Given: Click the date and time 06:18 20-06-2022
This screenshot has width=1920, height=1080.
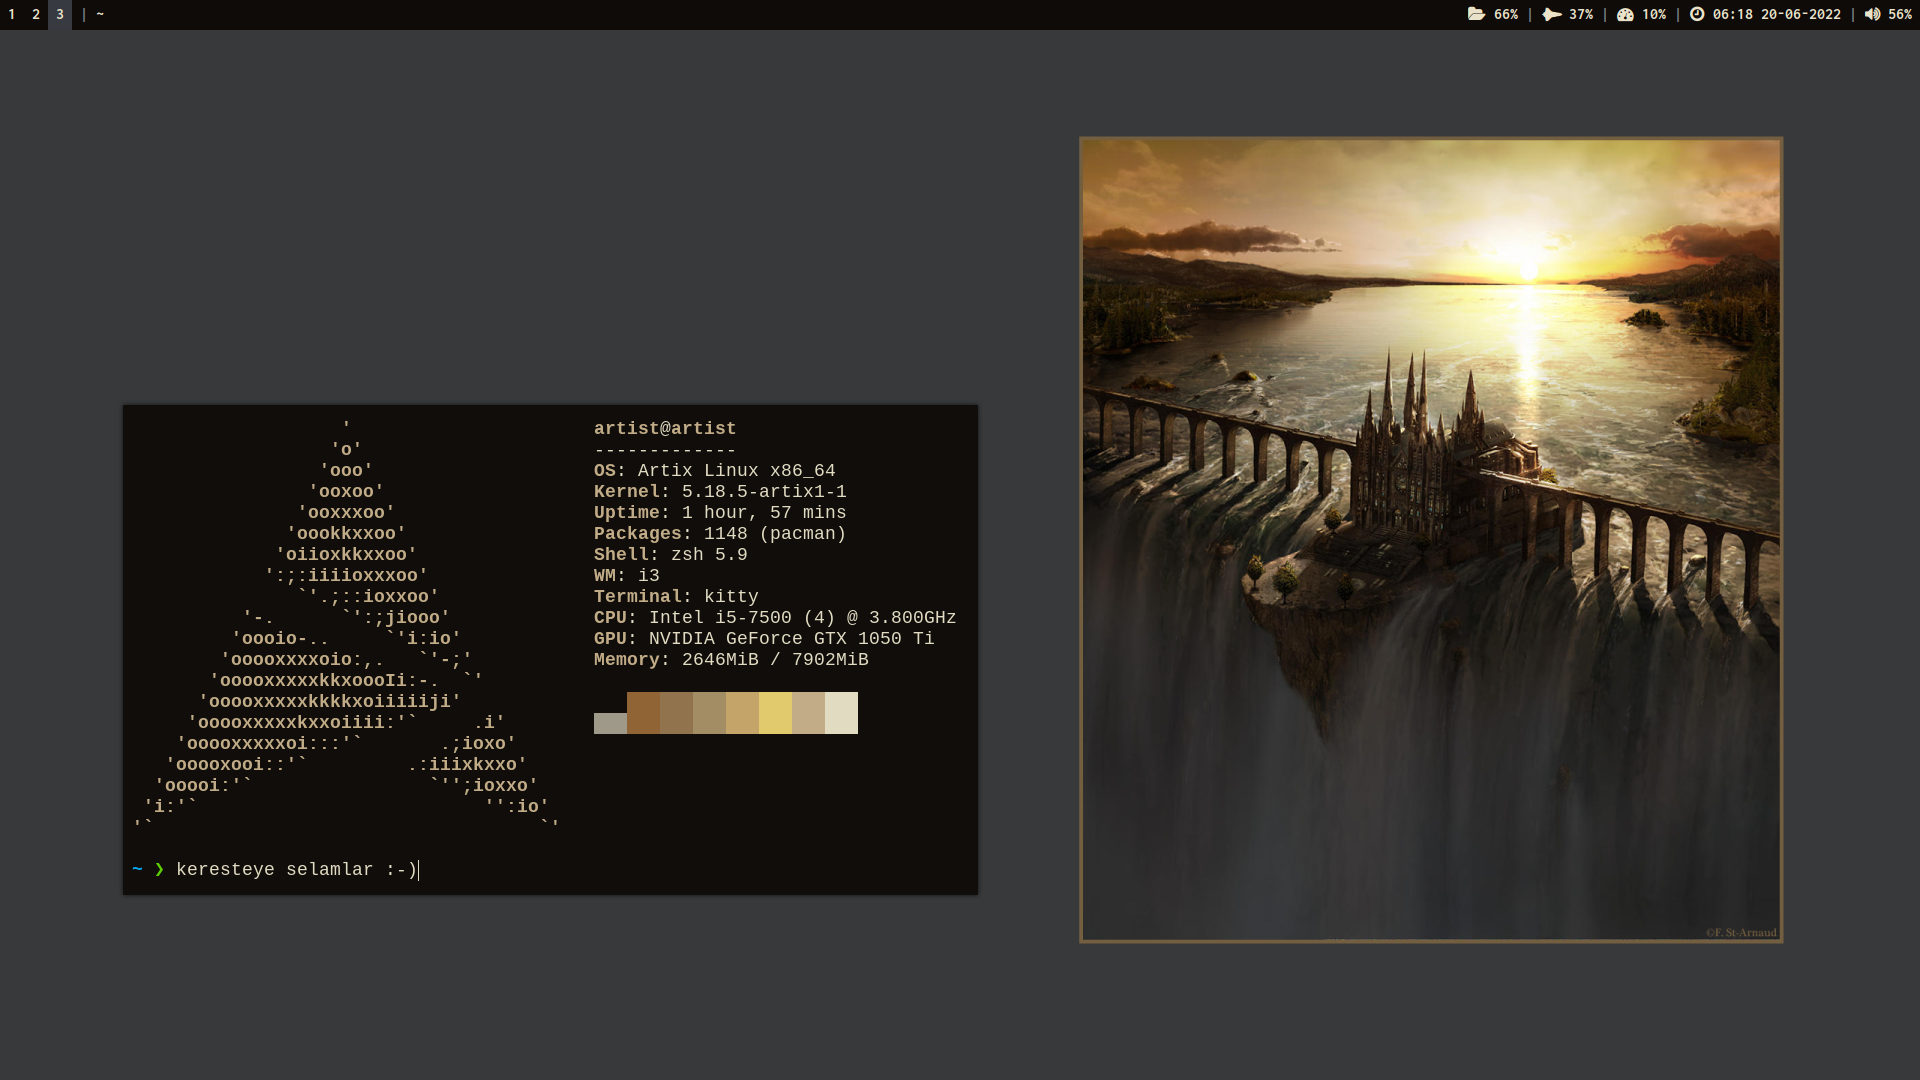Looking at the screenshot, I should click(x=1776, y=14).
